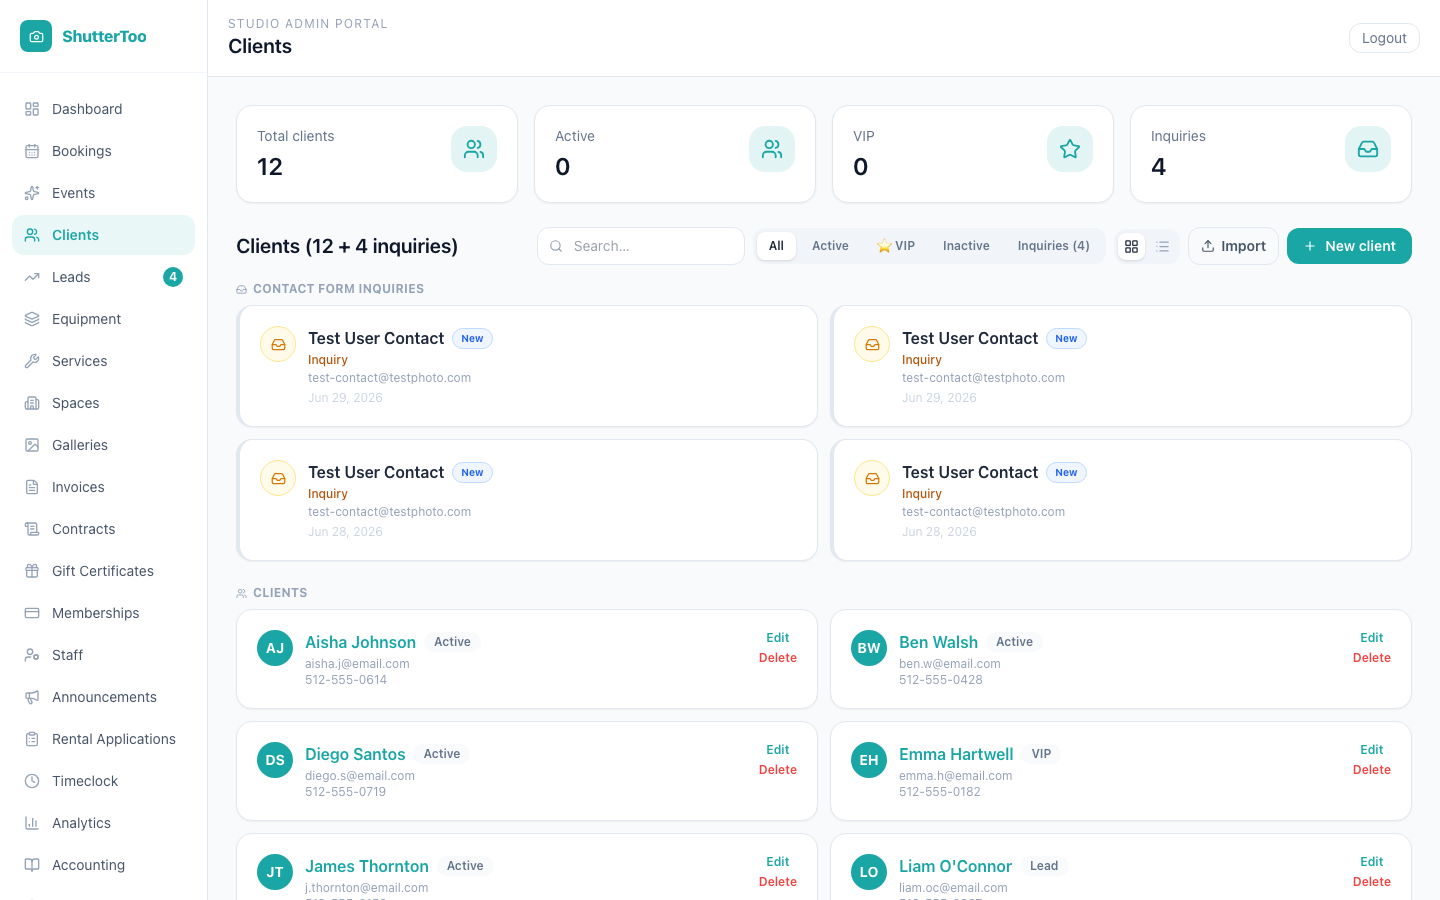Click Aisha Johnson's Active status badge
1440x900 pixels.
452,642
